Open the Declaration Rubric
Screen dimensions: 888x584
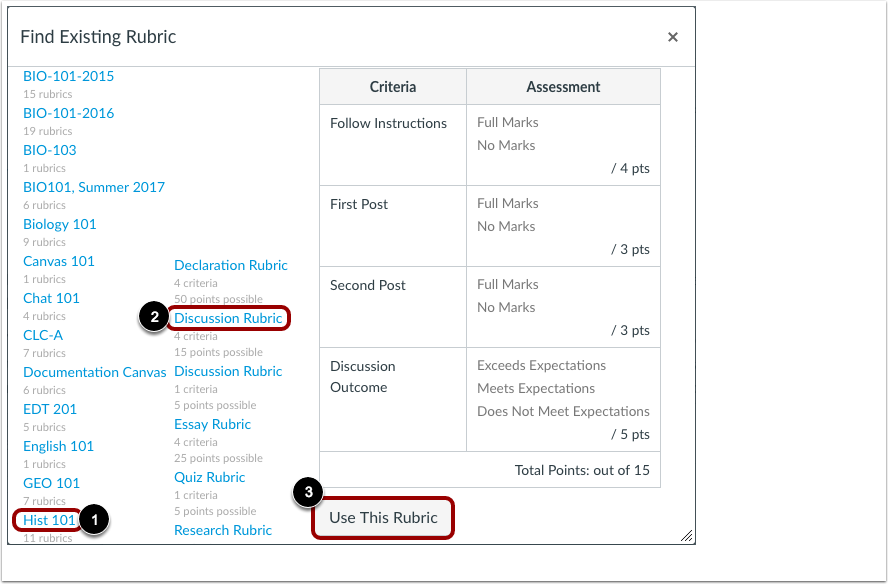coord(230,265)
